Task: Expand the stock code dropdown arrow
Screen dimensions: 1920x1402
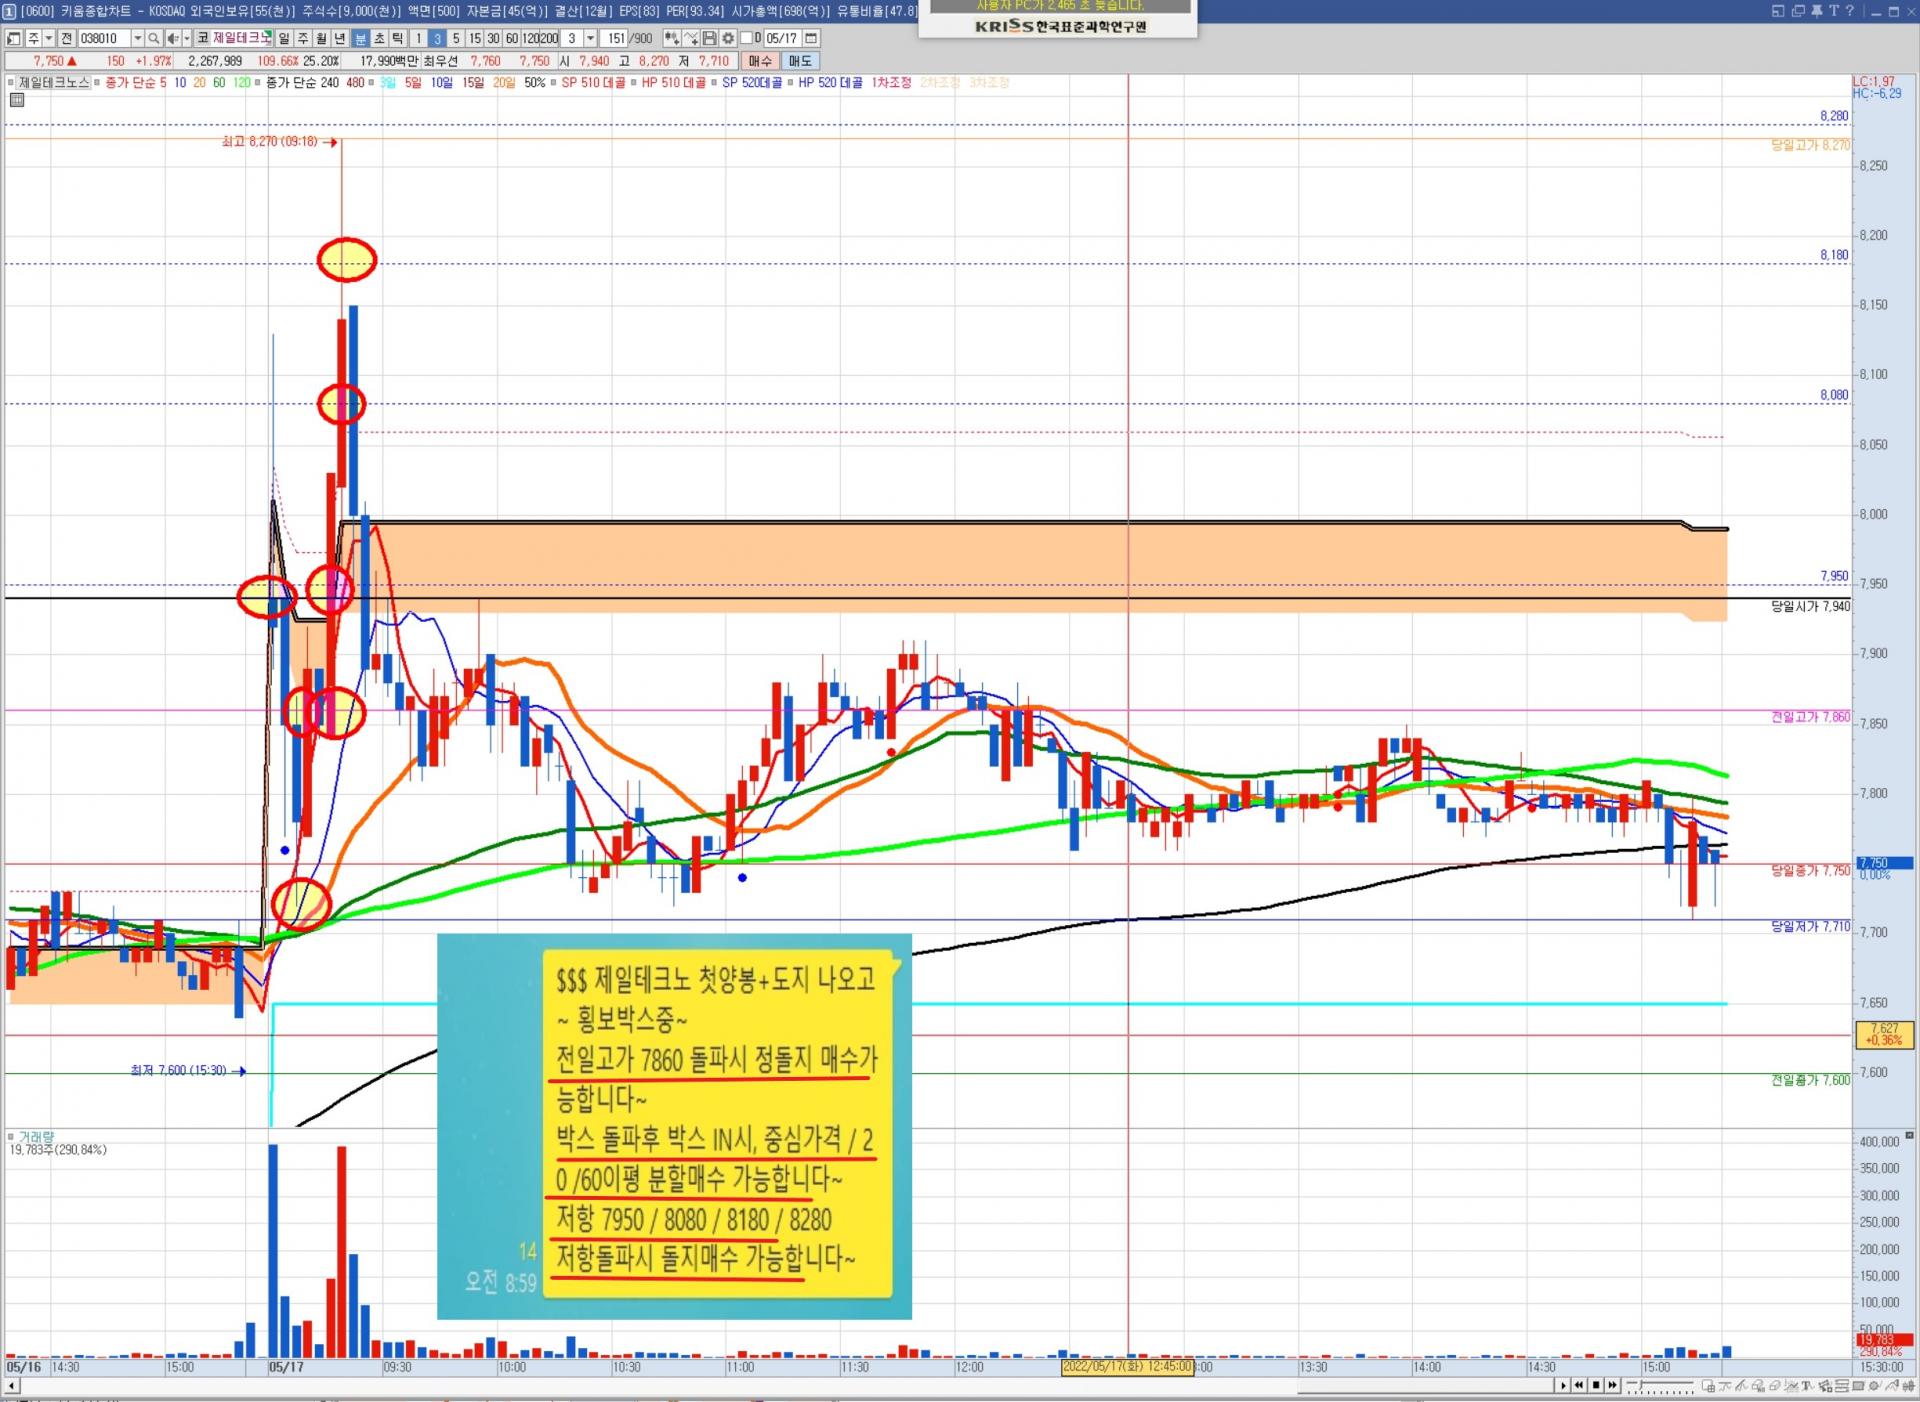Action: 137,38
